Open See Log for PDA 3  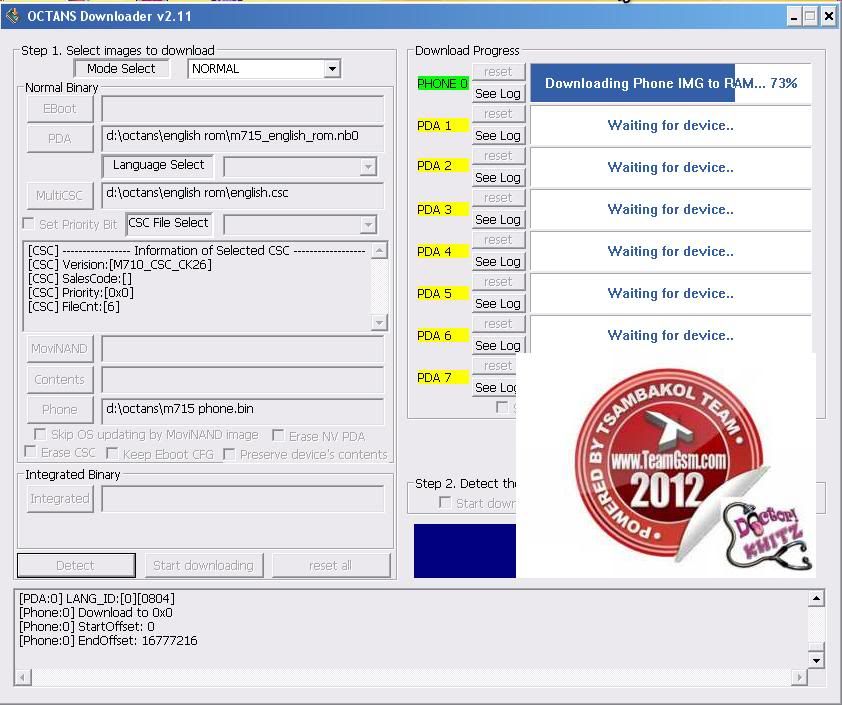(x=498, y=220)
